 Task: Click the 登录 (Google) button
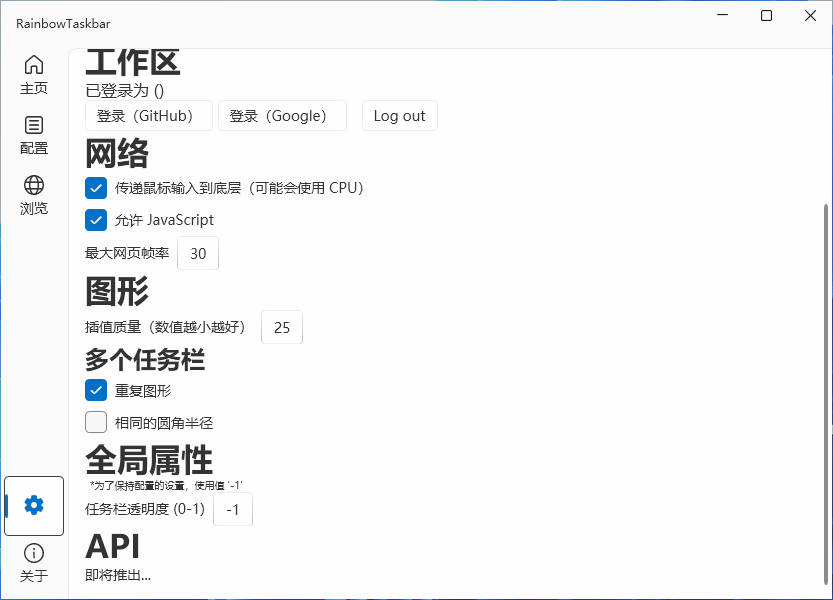282,116
